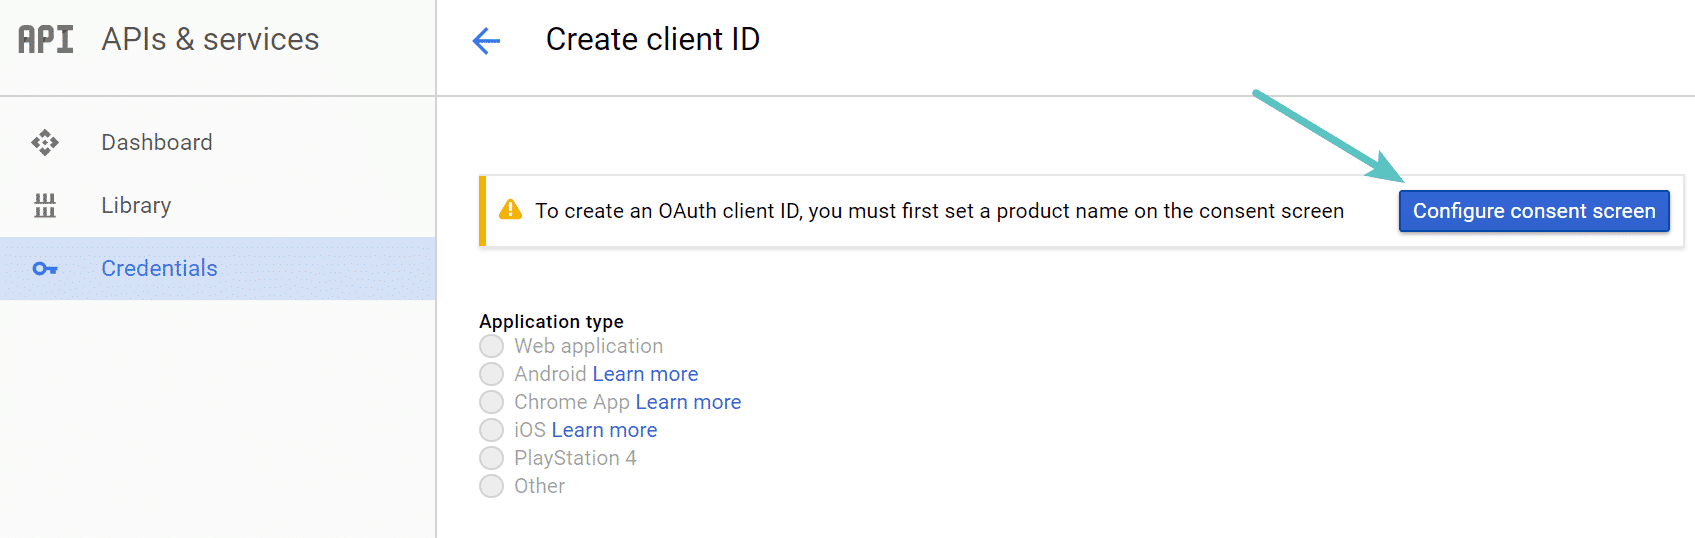
Task: Click the Library shelves icon
Action: point(45,206)
